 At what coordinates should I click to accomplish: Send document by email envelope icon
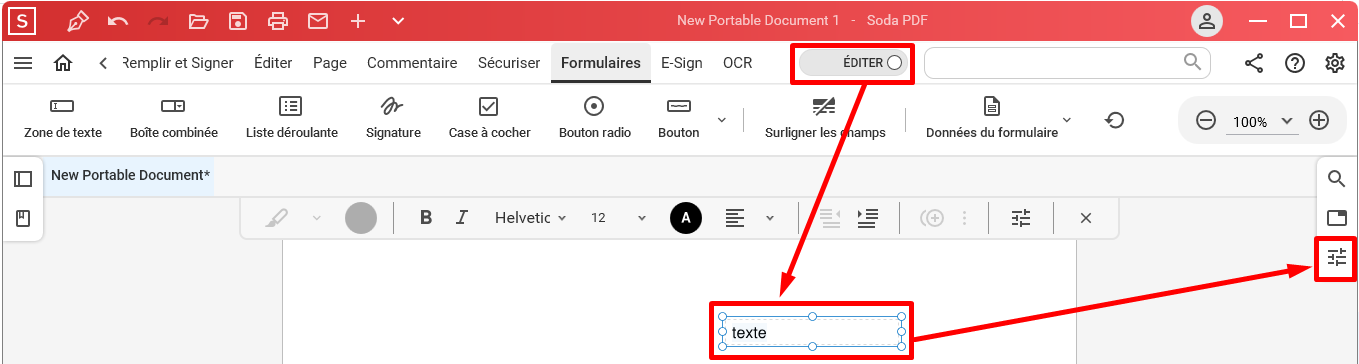point(318,21)
